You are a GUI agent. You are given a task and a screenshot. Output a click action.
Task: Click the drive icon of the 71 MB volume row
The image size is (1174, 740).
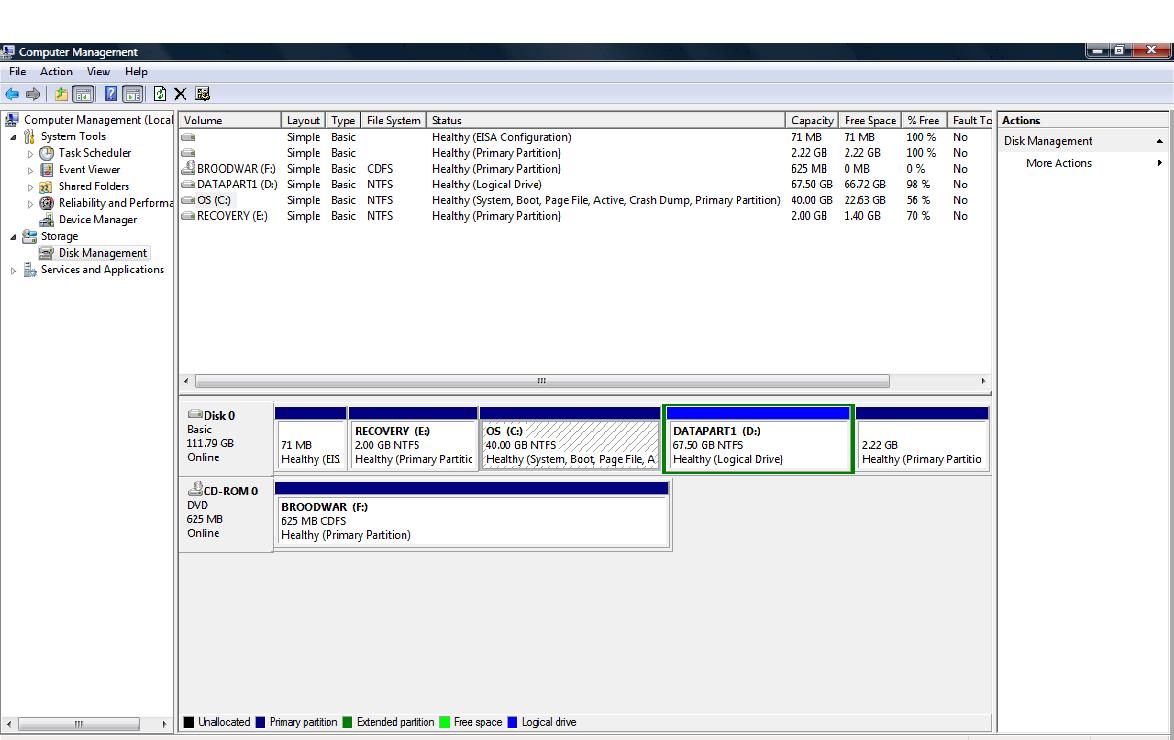point(188,137)
